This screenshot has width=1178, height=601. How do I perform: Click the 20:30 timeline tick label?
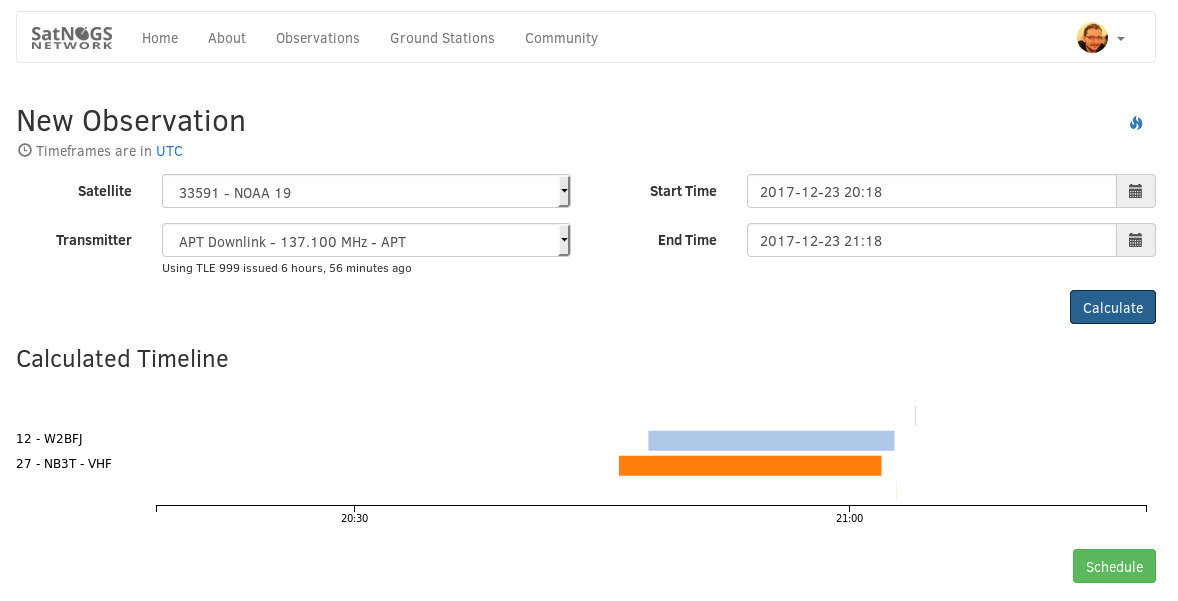tap(355, 518)
